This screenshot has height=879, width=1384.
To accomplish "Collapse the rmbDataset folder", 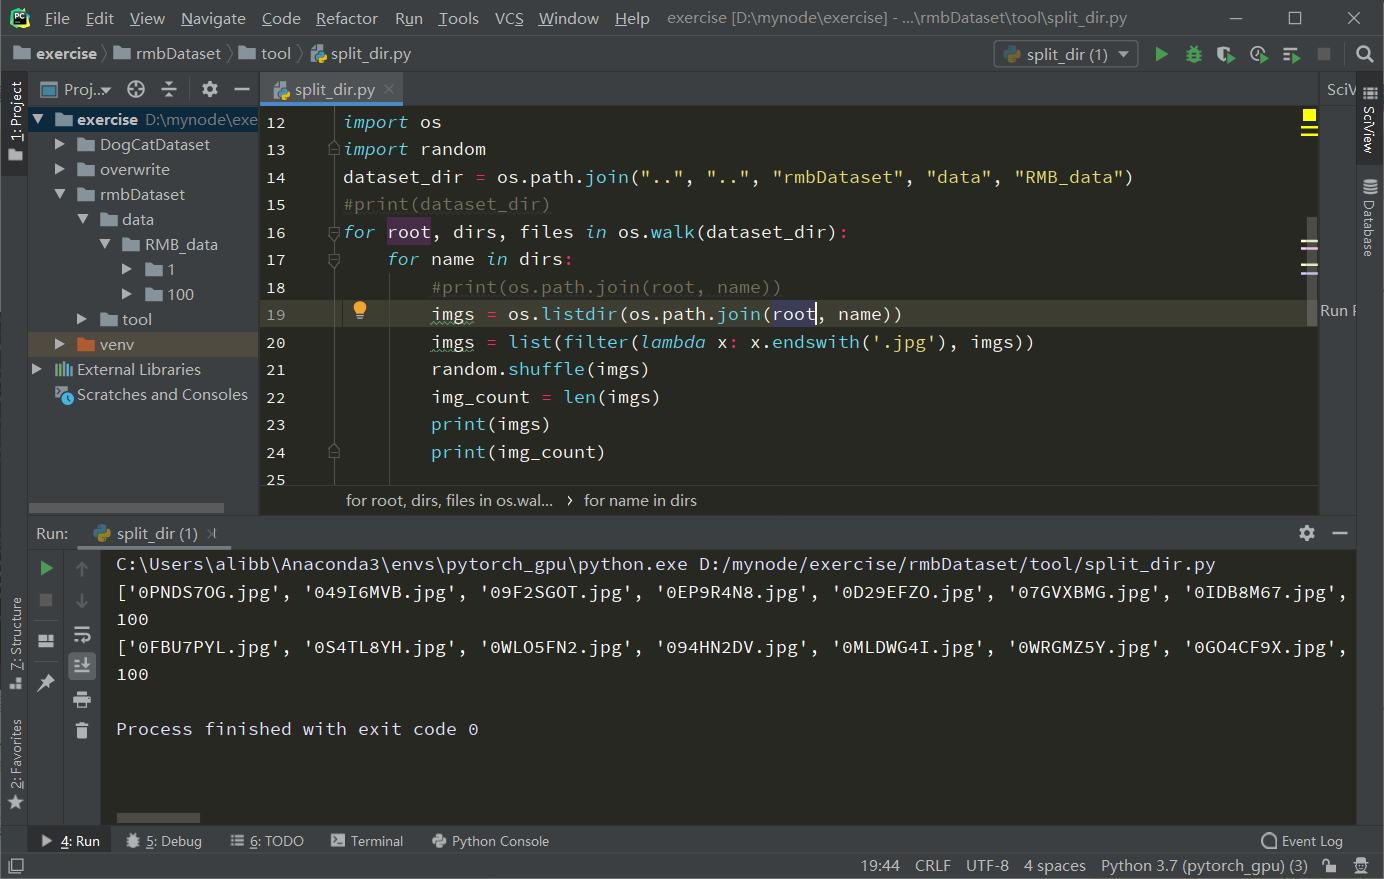I will [x=60, y=194].
